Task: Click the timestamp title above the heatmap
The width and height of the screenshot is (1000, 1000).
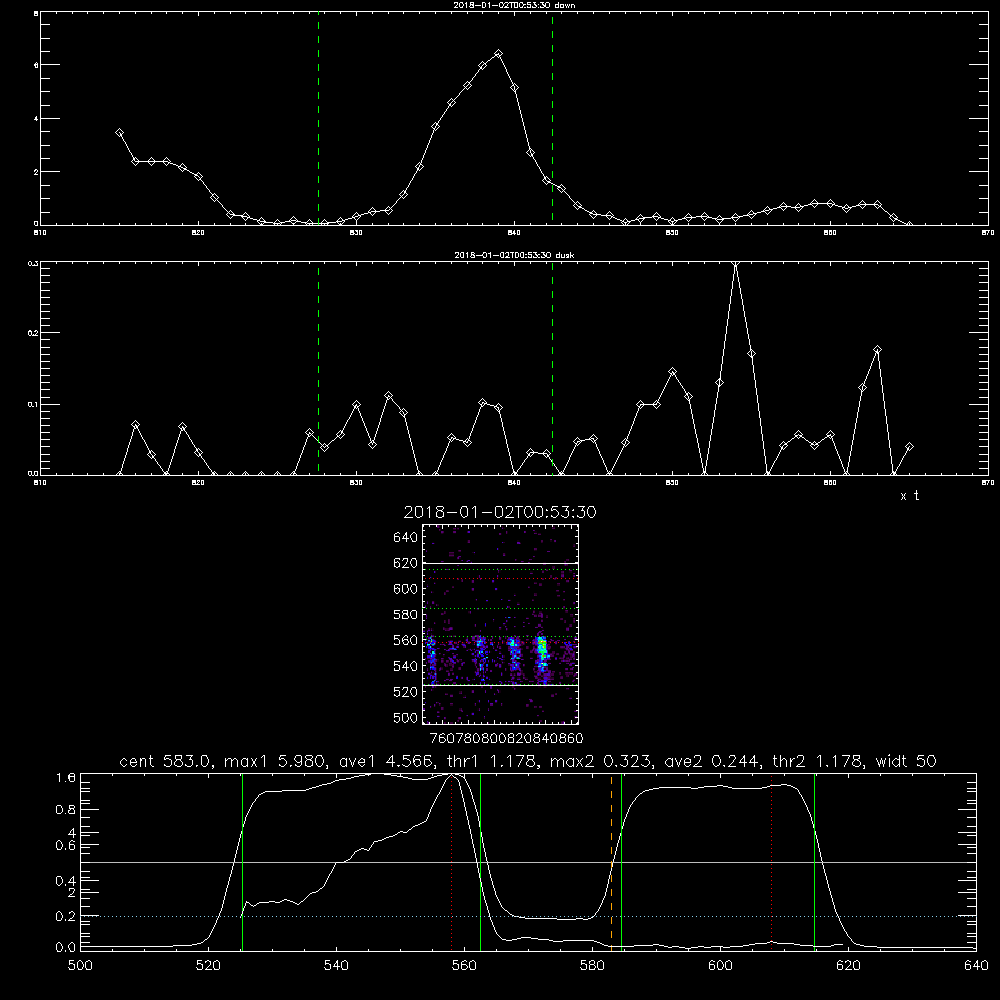Action: [x=500, y=513]
